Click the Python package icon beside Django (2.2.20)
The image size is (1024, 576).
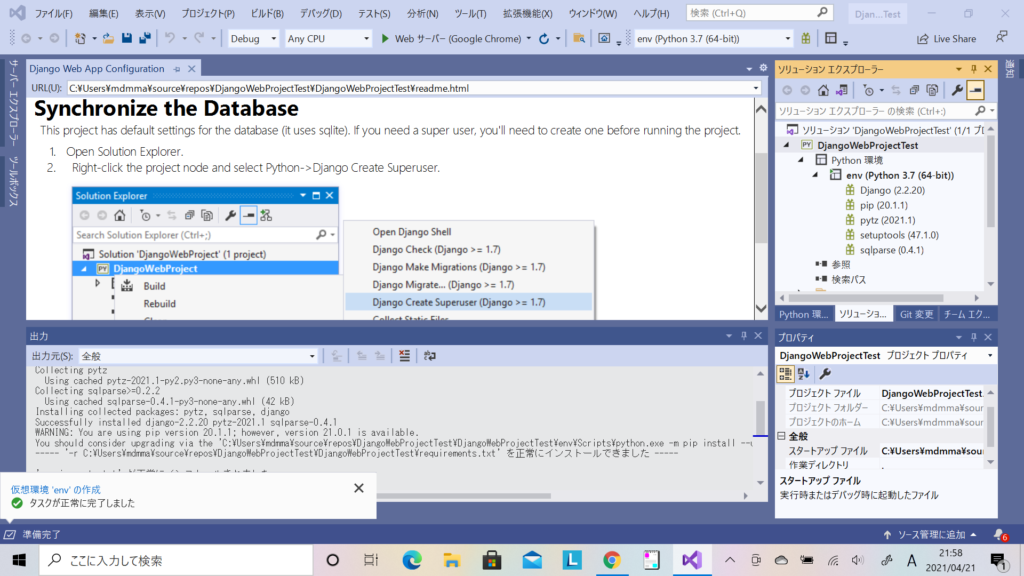coord(850,190)
